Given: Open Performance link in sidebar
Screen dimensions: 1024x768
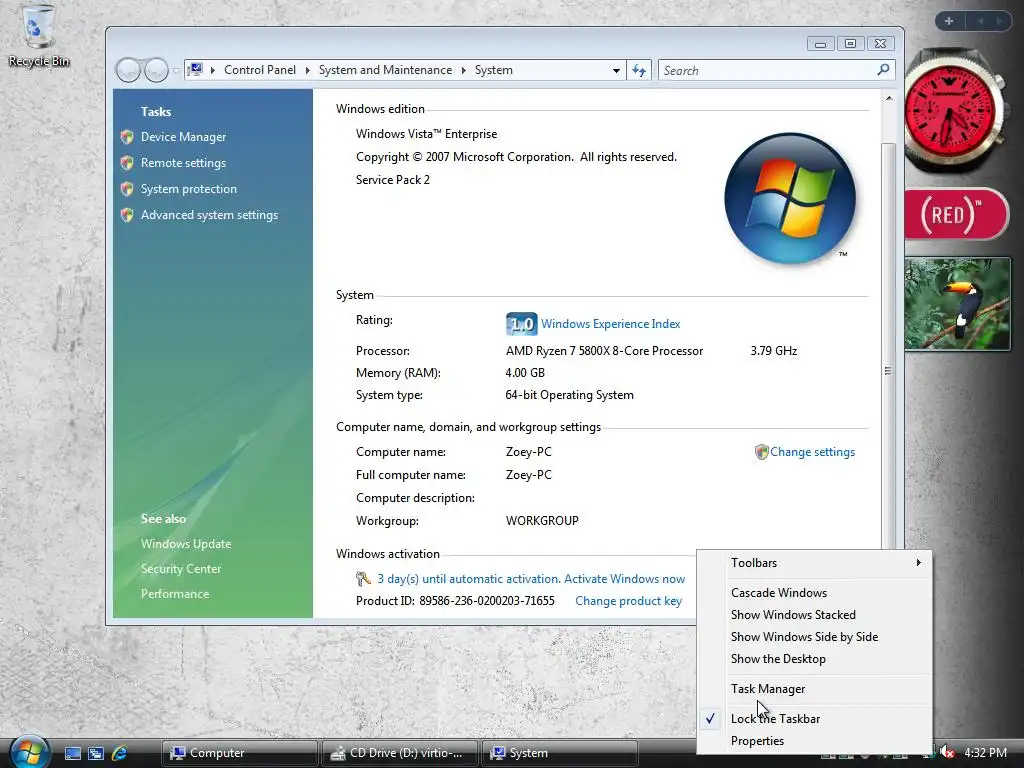Looking at the screenshot, I should [175, 594].
